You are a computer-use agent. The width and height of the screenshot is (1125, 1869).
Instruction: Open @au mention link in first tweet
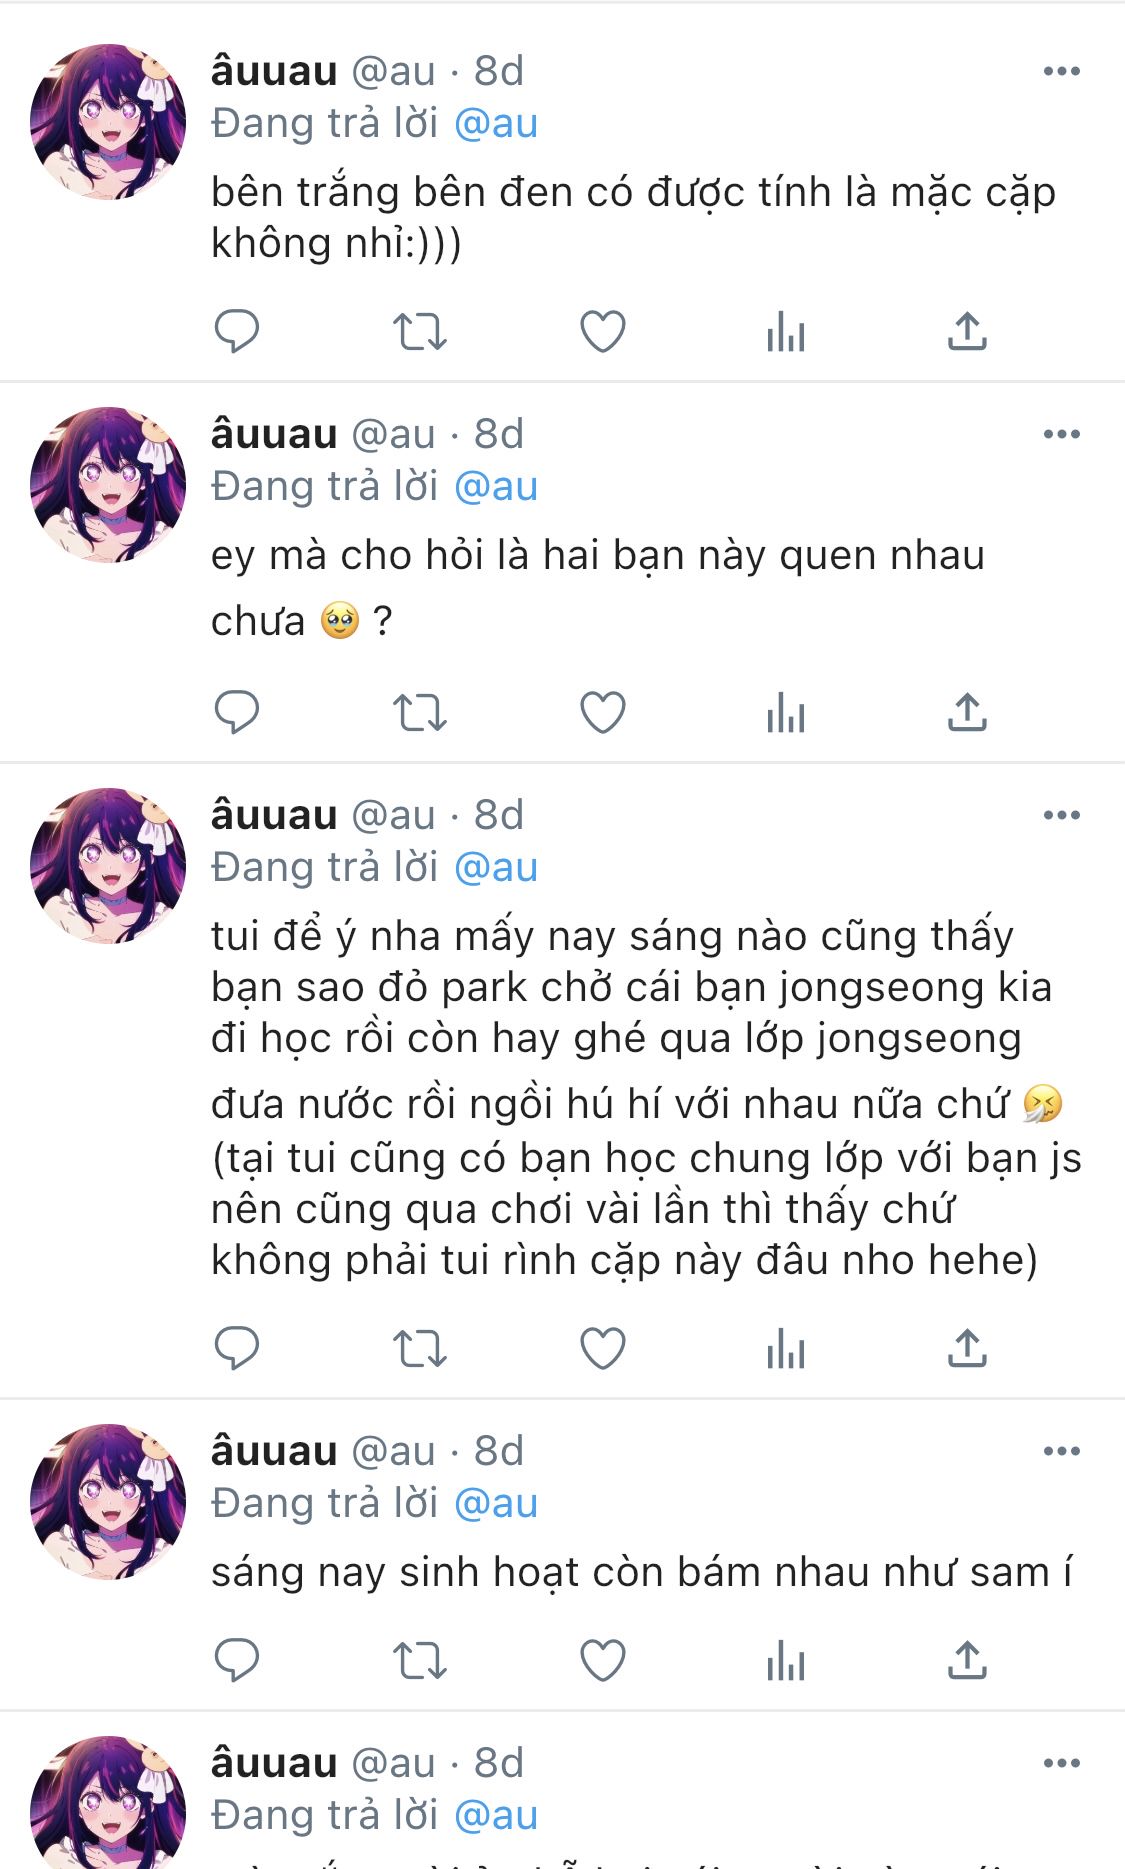point(496,124)
